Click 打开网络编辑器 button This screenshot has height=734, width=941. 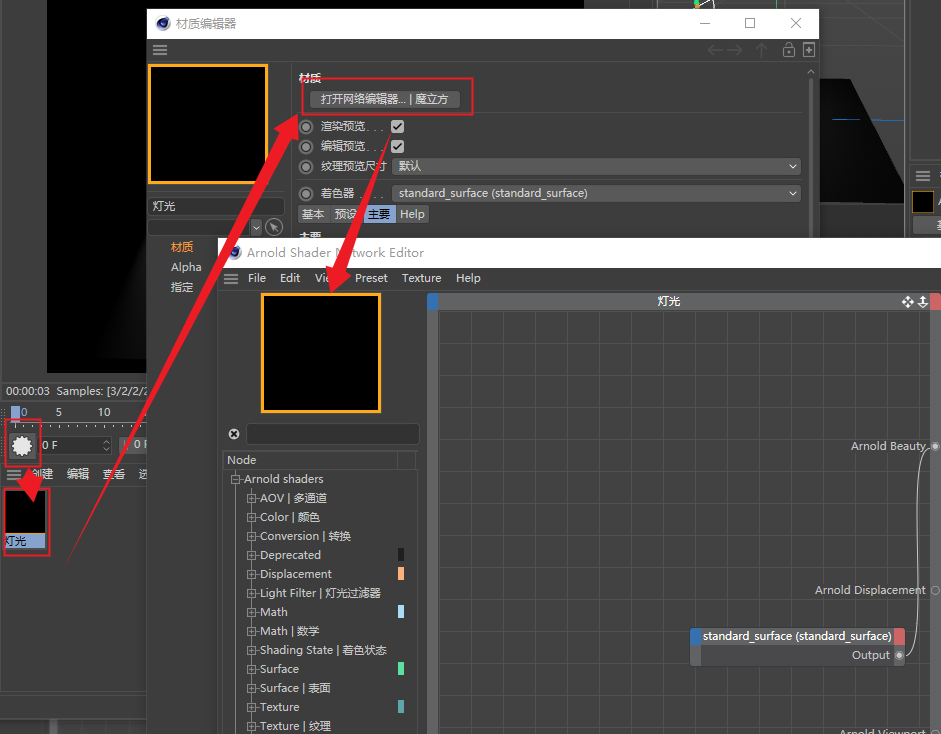(x=384, y=100)
